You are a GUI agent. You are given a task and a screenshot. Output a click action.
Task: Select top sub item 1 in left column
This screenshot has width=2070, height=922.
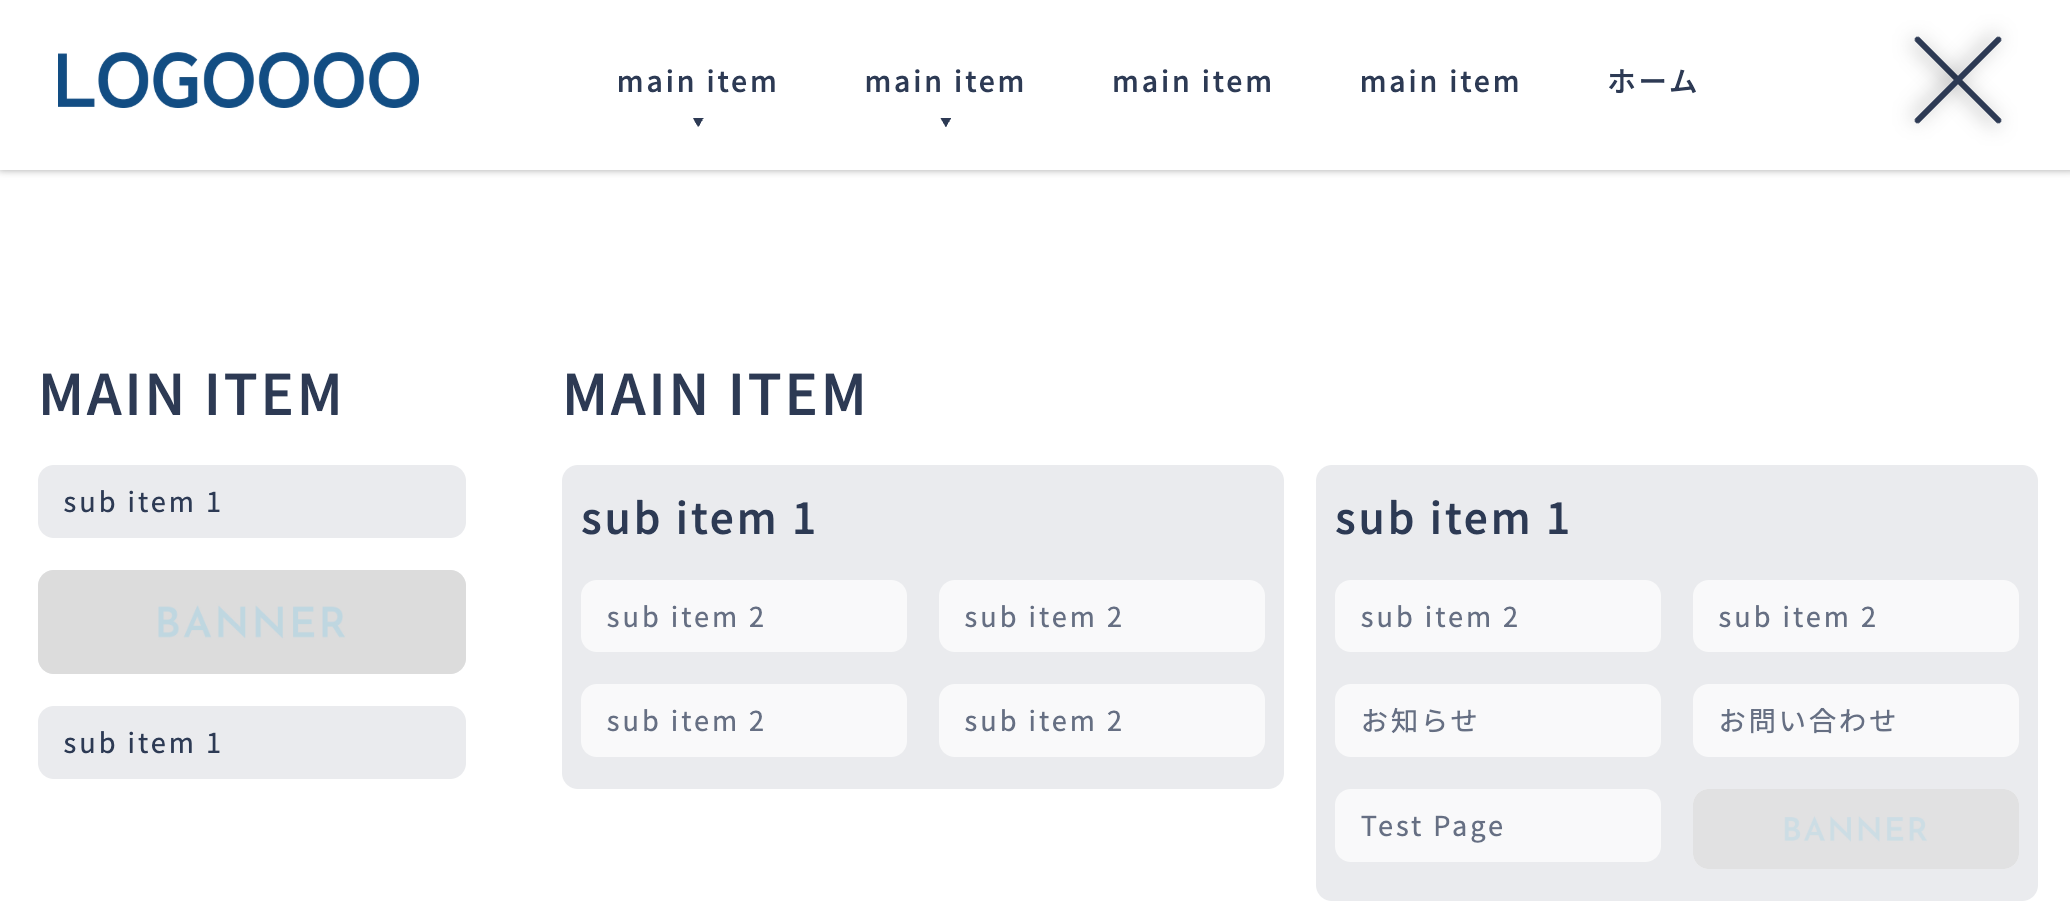(252, 502)
